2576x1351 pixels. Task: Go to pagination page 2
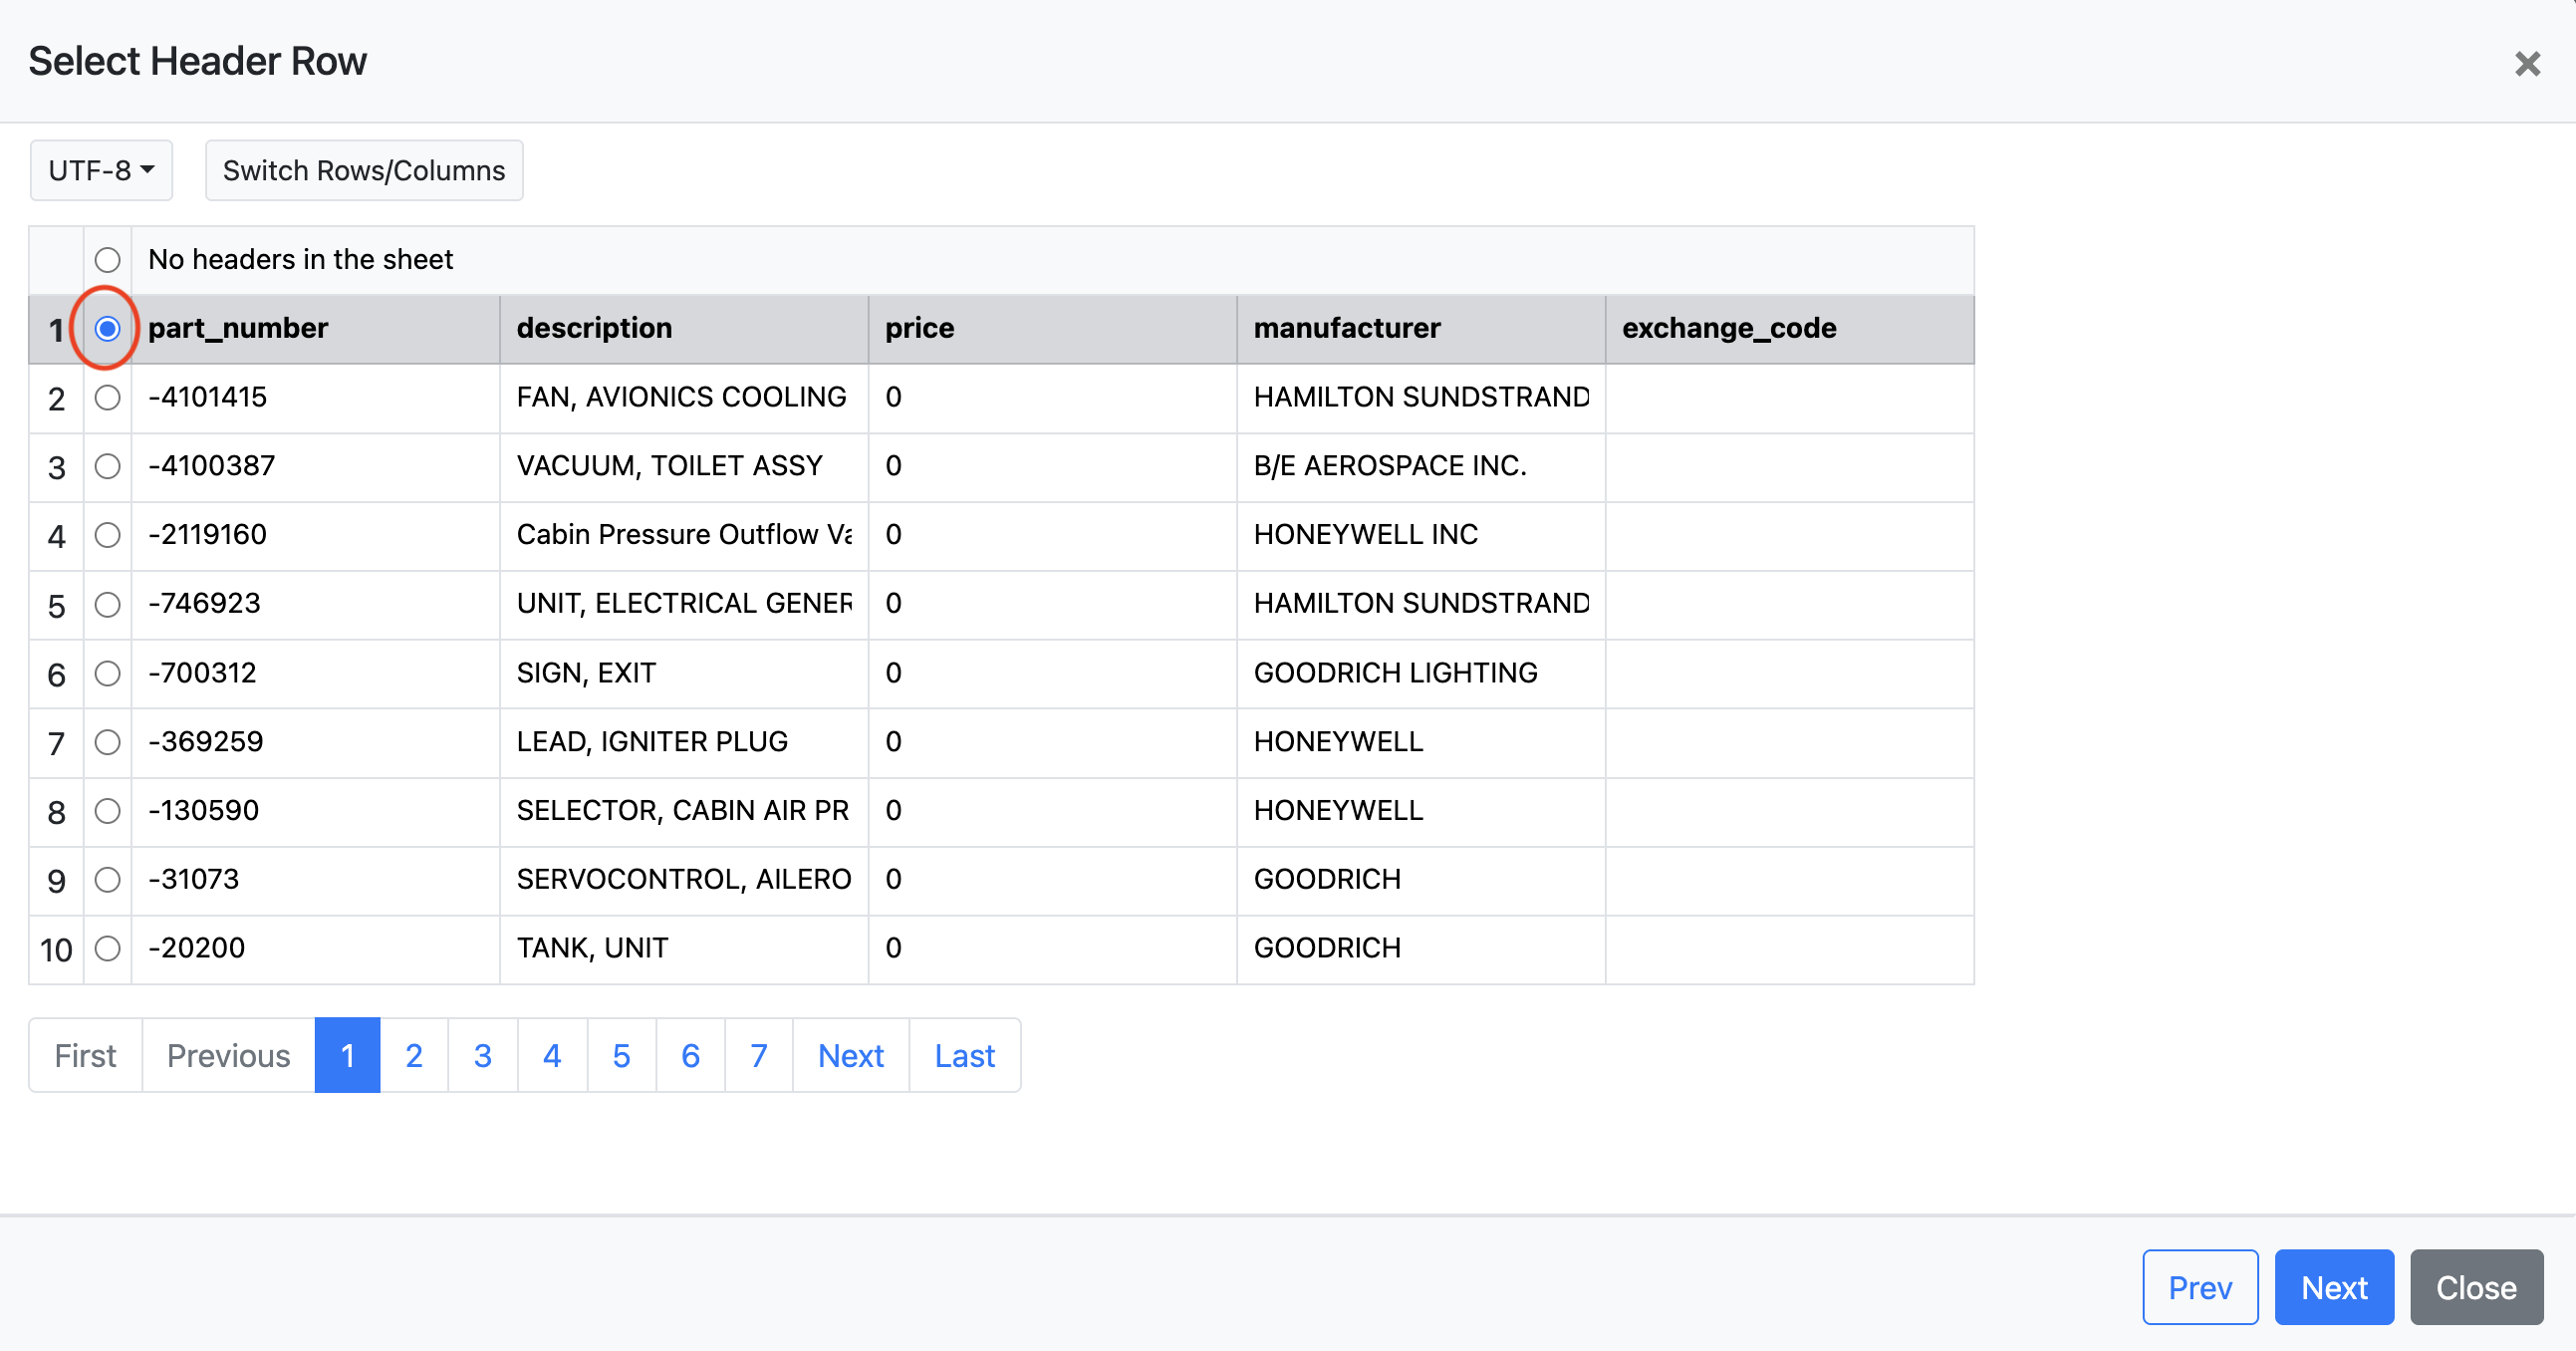pyautogui.click(x=414, y=1055)
